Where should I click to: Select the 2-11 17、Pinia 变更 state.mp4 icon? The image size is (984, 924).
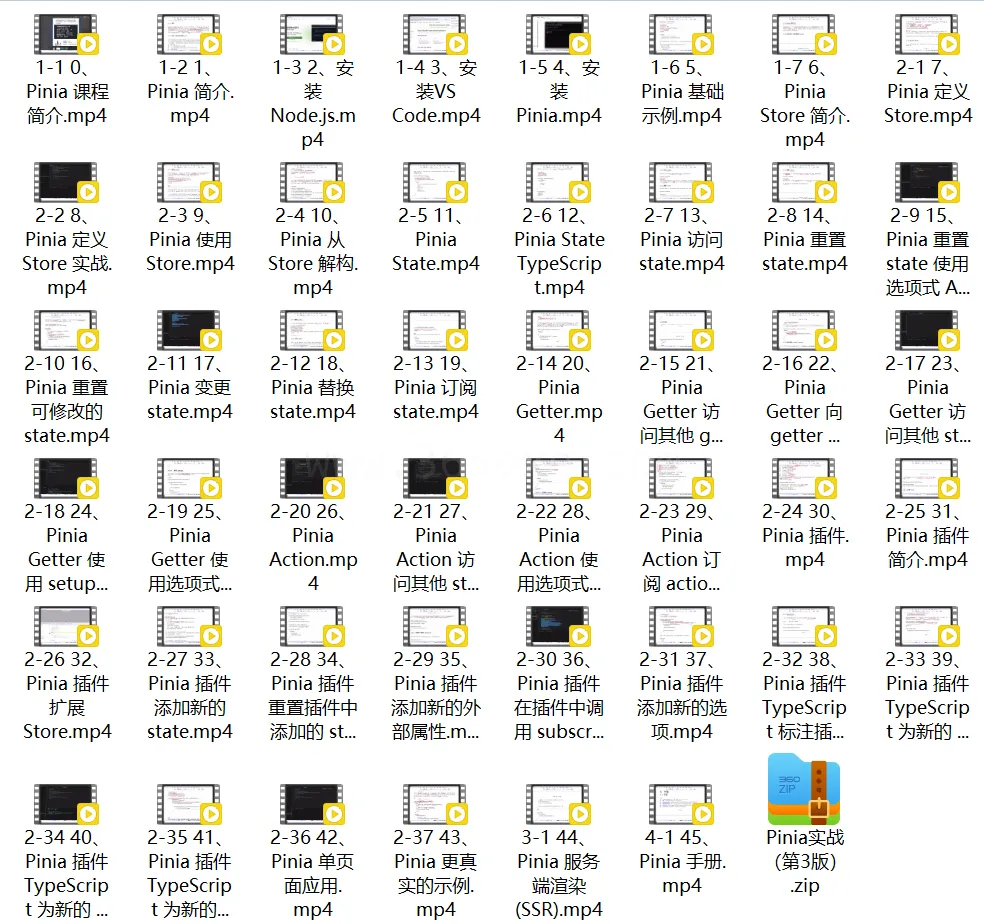click(x=190, y=330)
